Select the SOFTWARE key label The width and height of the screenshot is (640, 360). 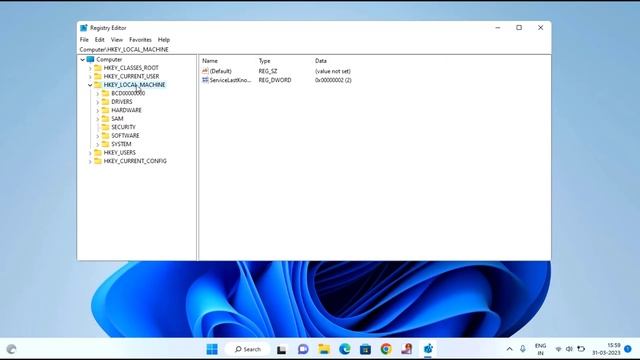[x=125, y=136]
